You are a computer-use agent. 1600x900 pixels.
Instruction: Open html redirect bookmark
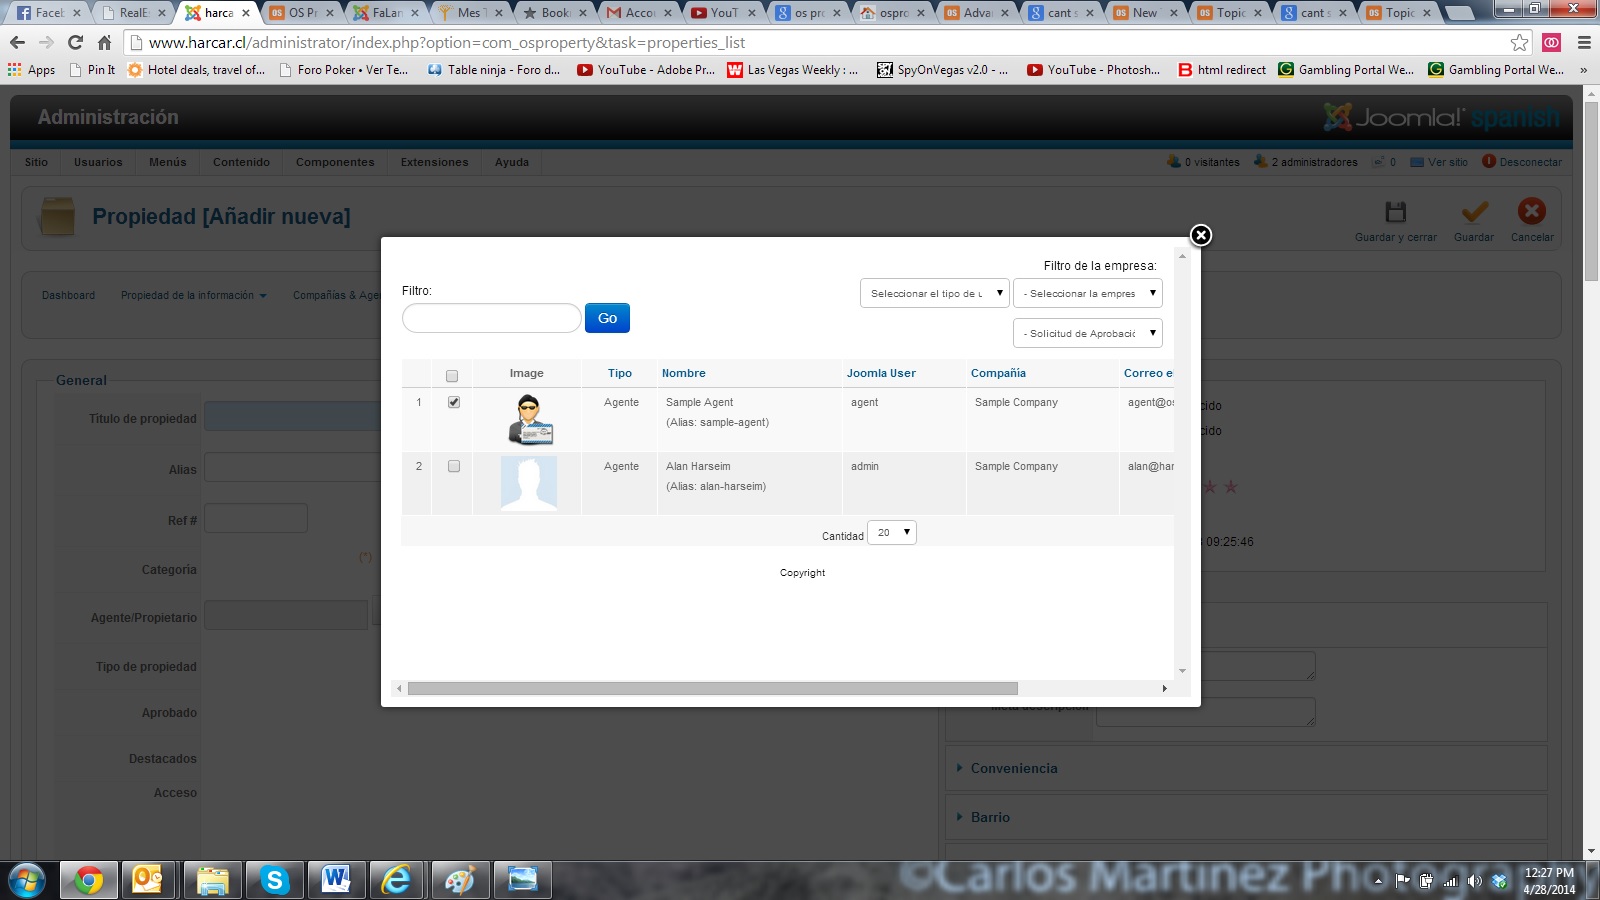tap(1222, 70)
